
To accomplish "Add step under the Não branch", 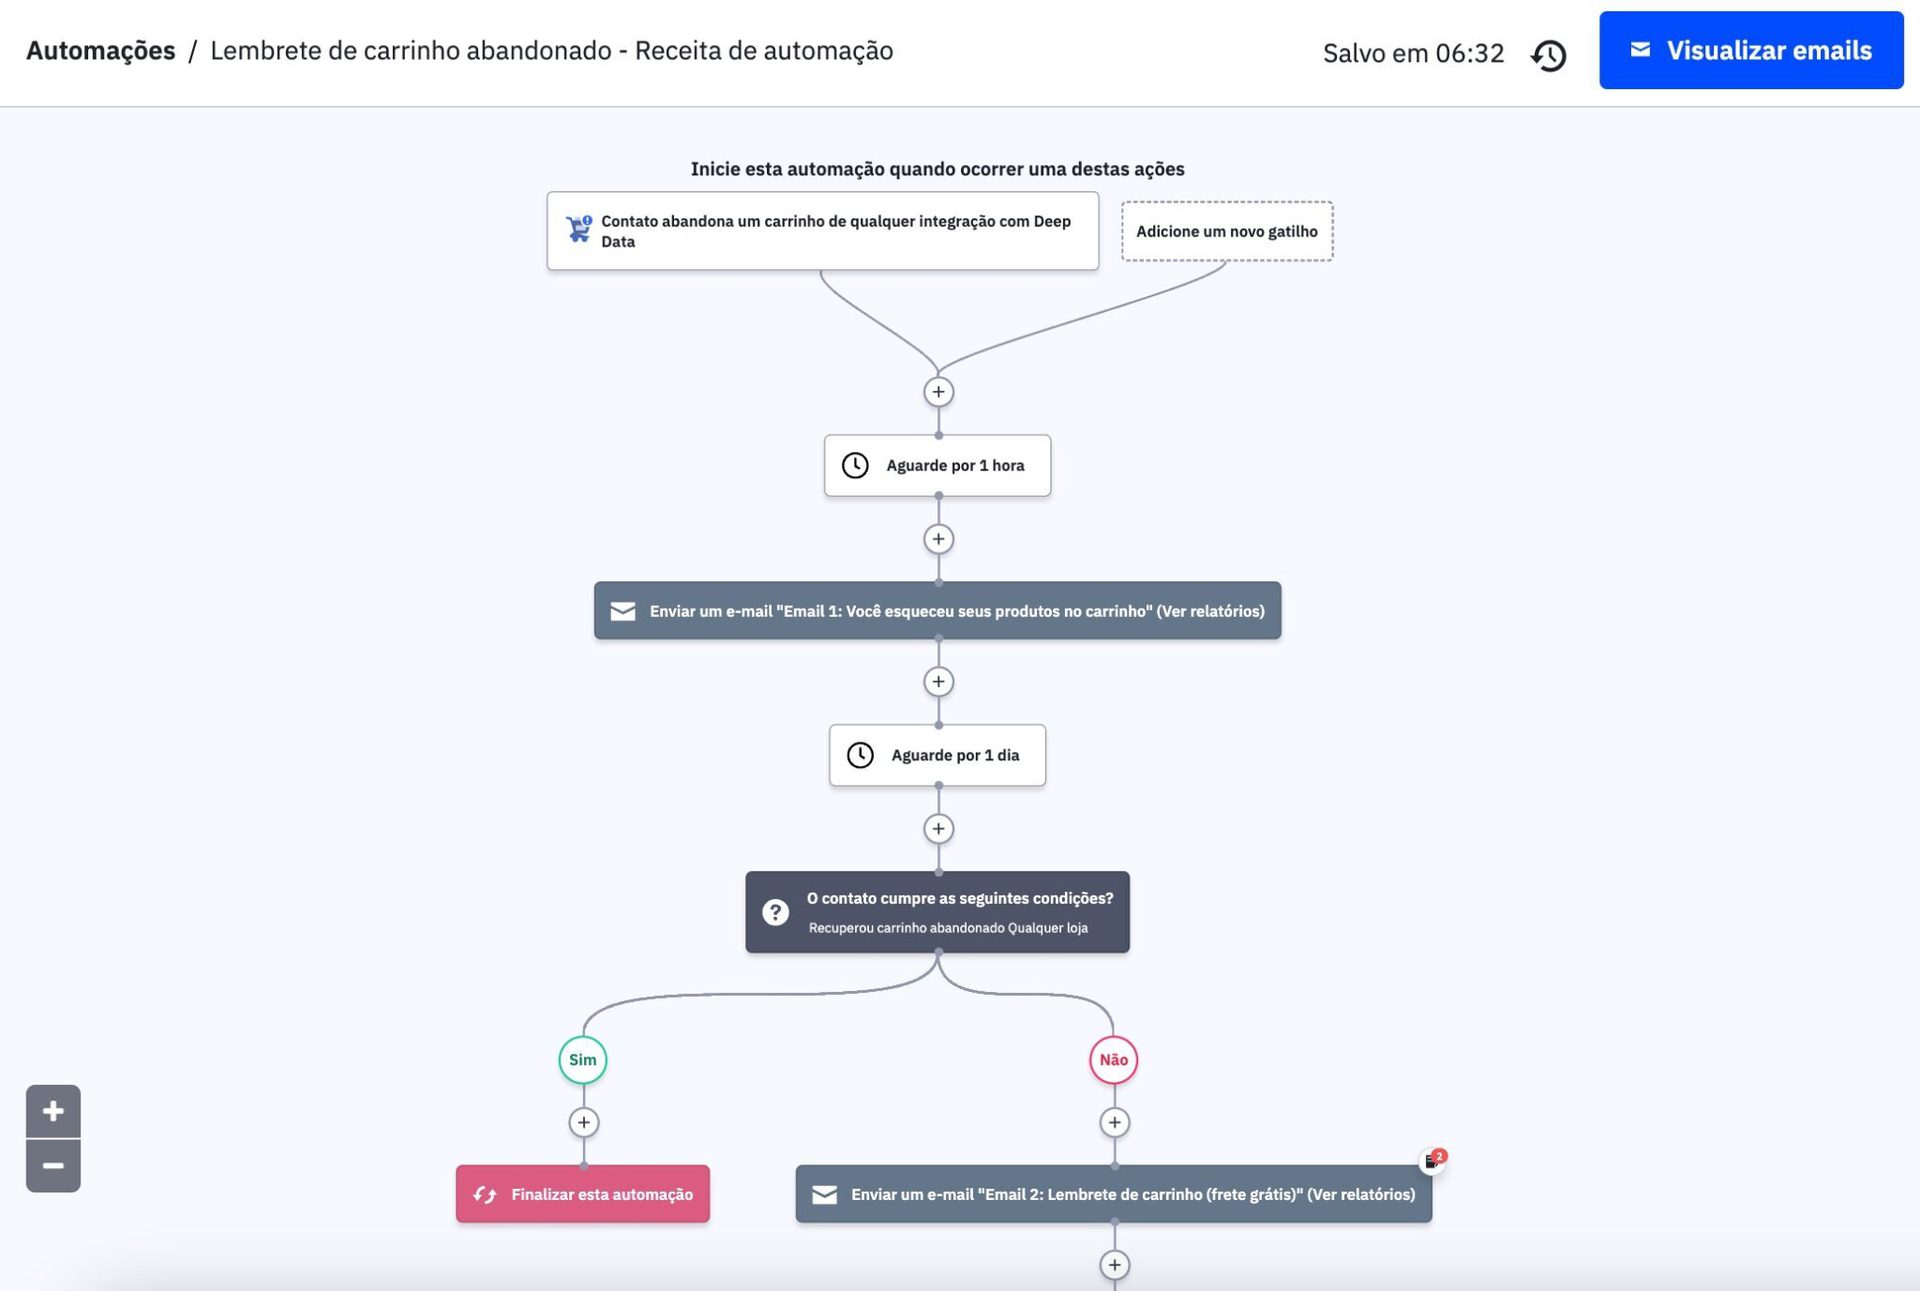I will pos(1114,1122).
